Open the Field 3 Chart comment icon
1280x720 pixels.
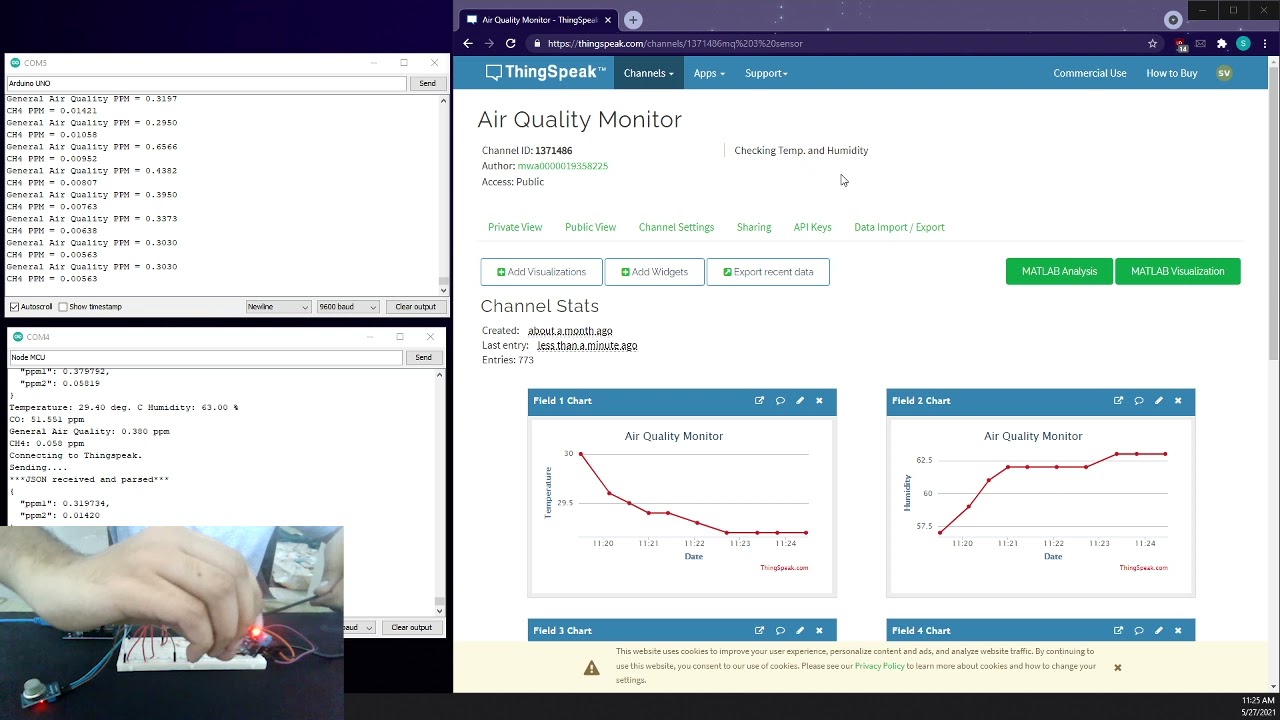click(780, 631)
